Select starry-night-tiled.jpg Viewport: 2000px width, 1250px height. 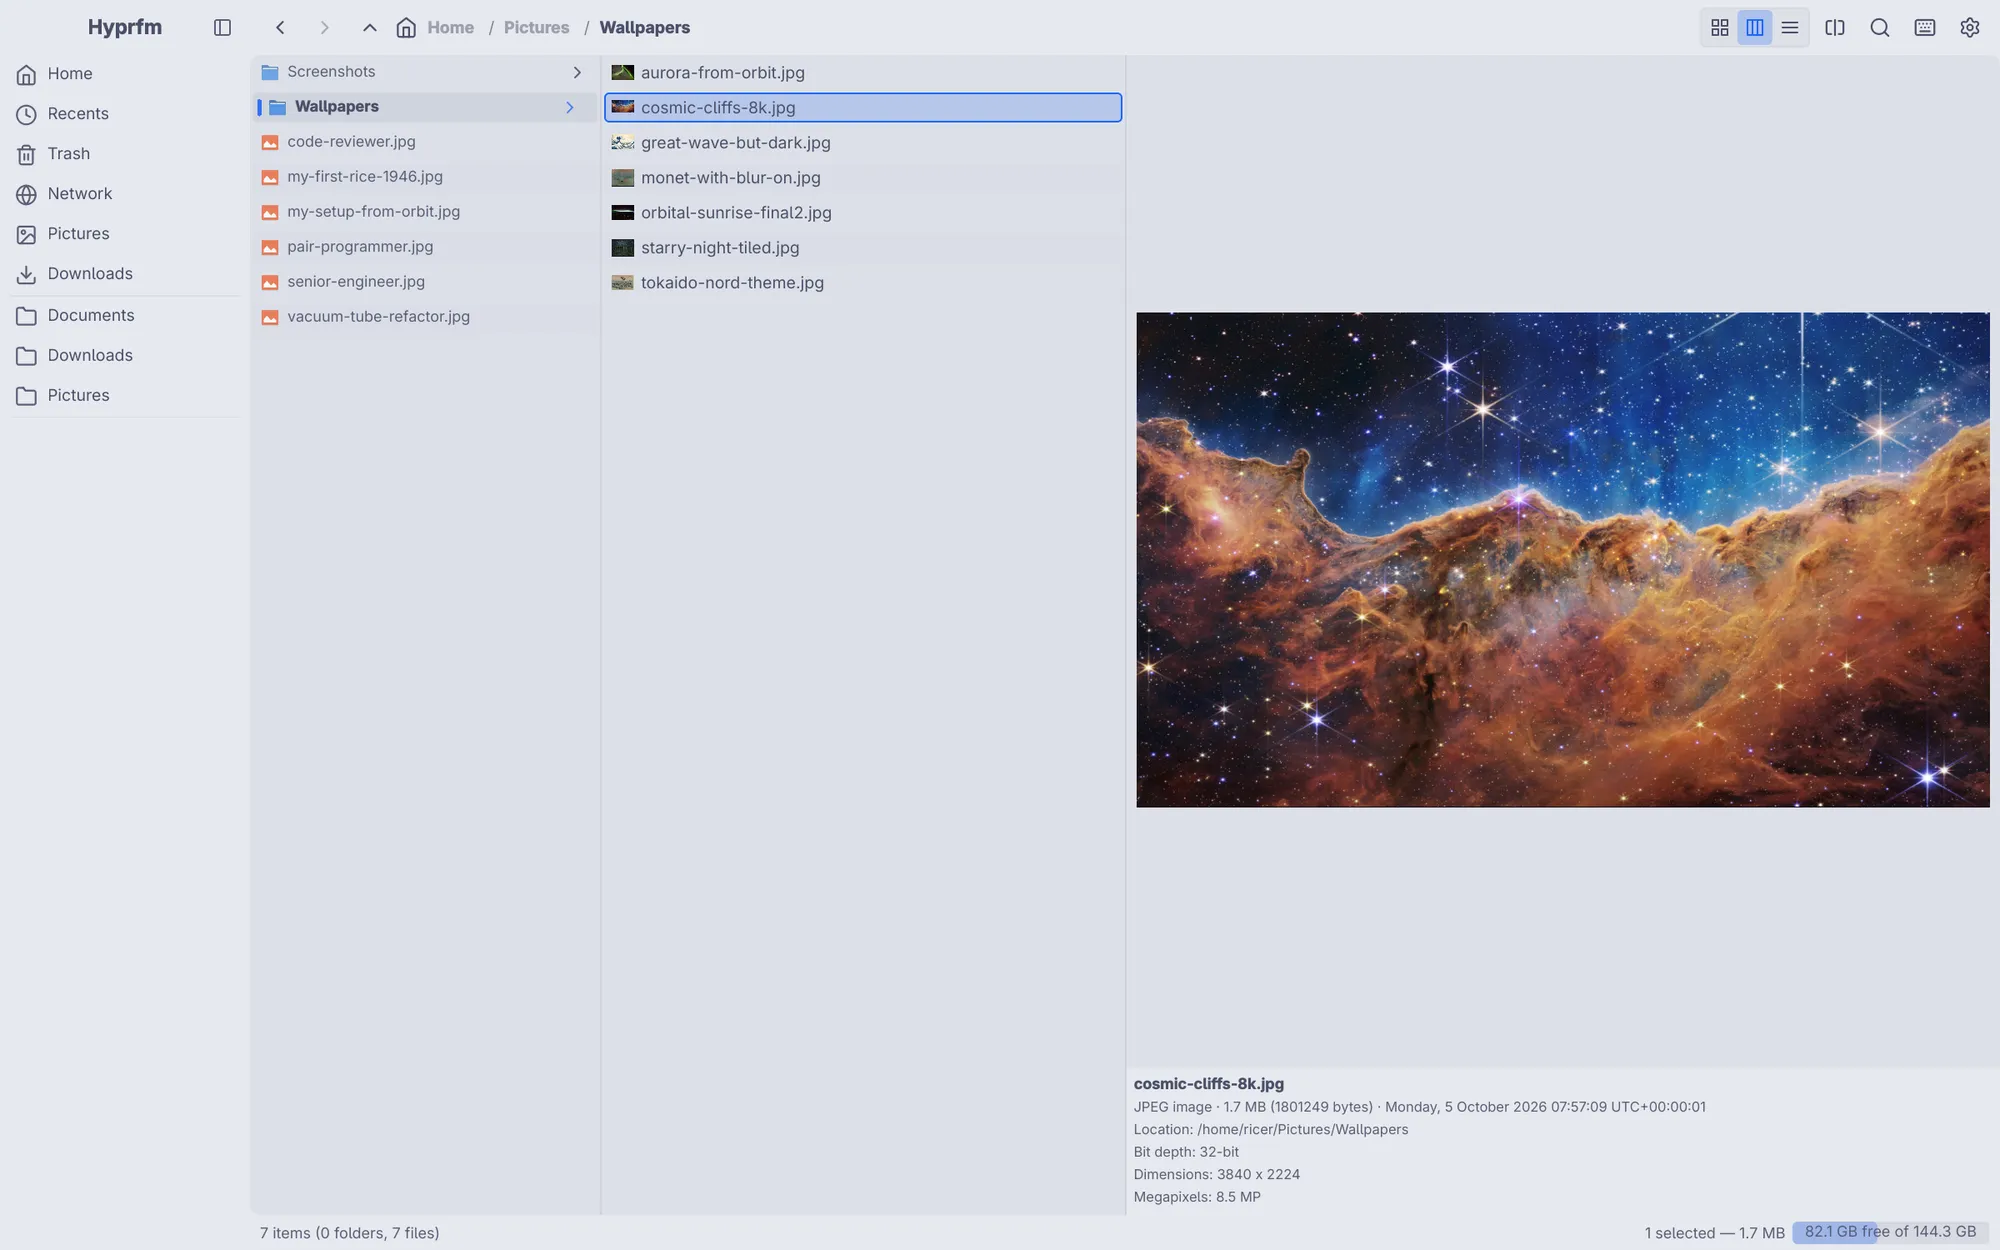(863, 248)
